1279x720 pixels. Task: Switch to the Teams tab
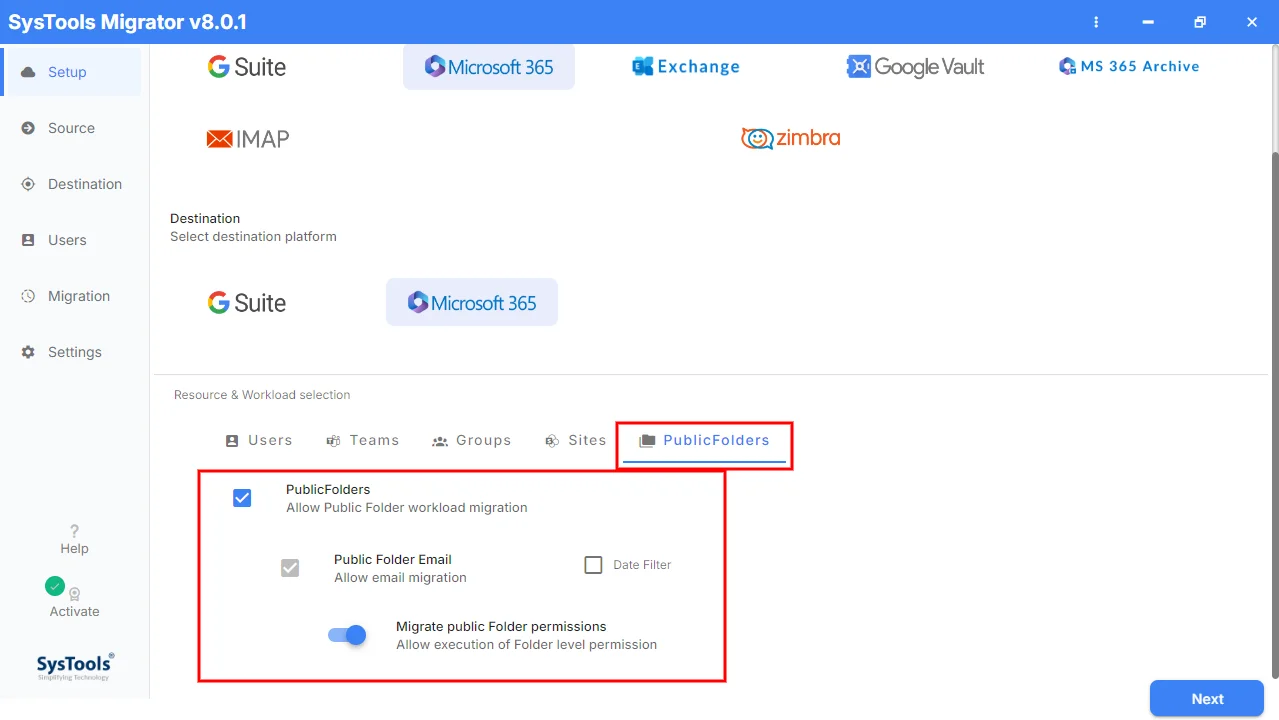click(x=362, y=440)
